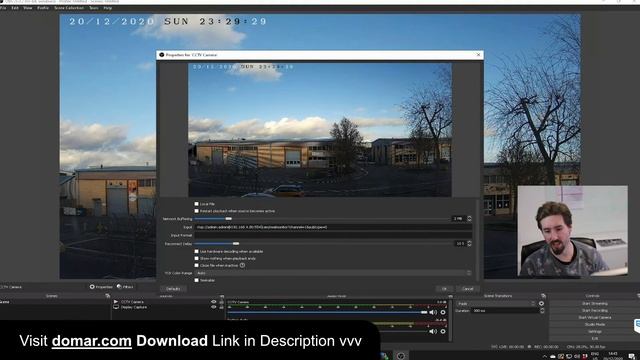The height and width of the screenshot is (360, 640).
Task: Click the Reconnect Delay value stepper
Action: pyautogui.click(x=469, y=244)
